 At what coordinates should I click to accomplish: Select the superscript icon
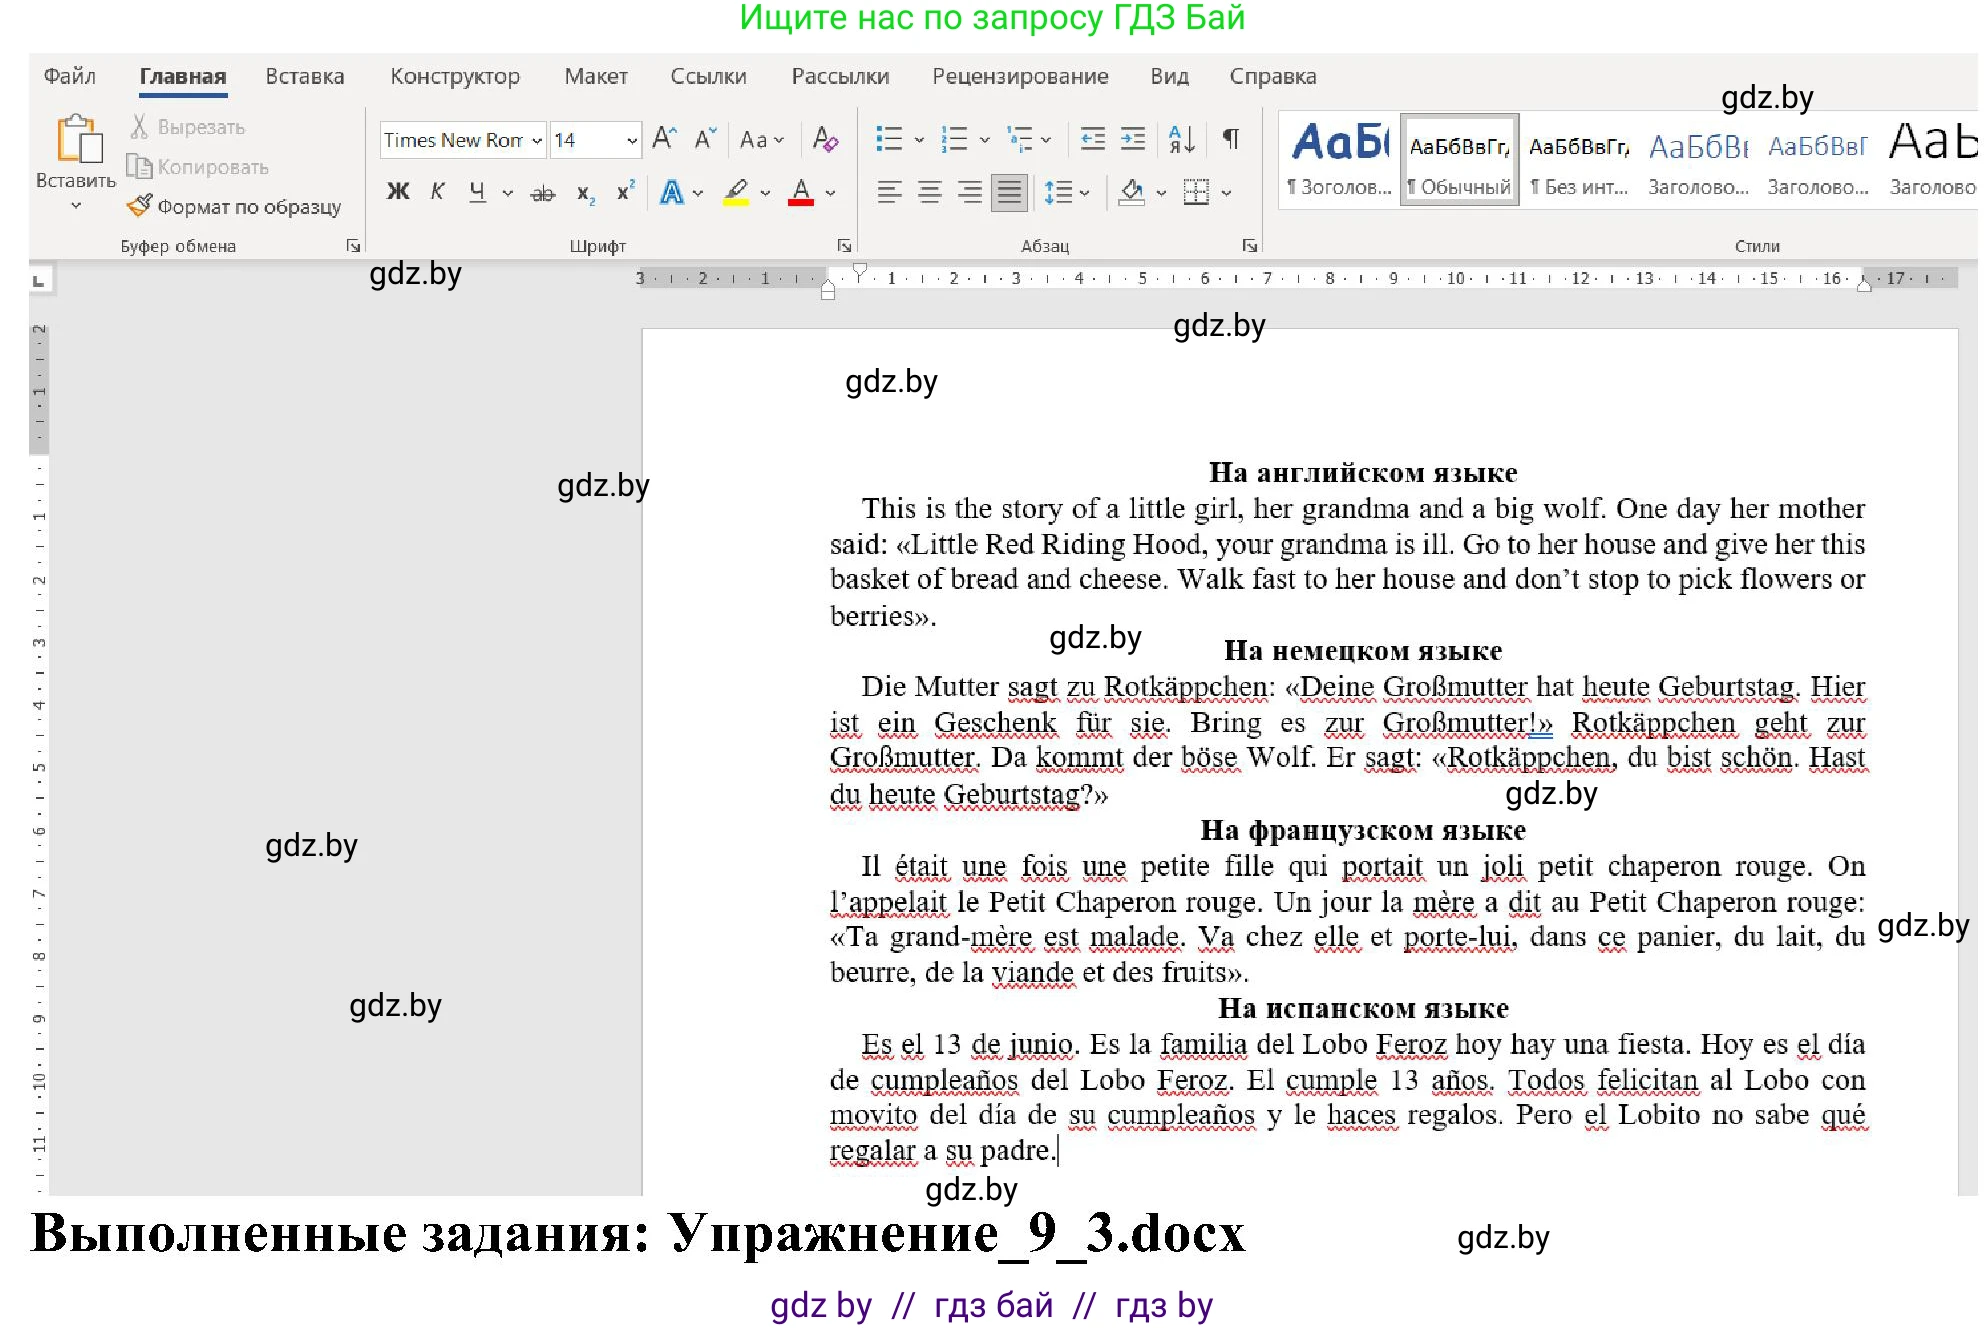624,192
